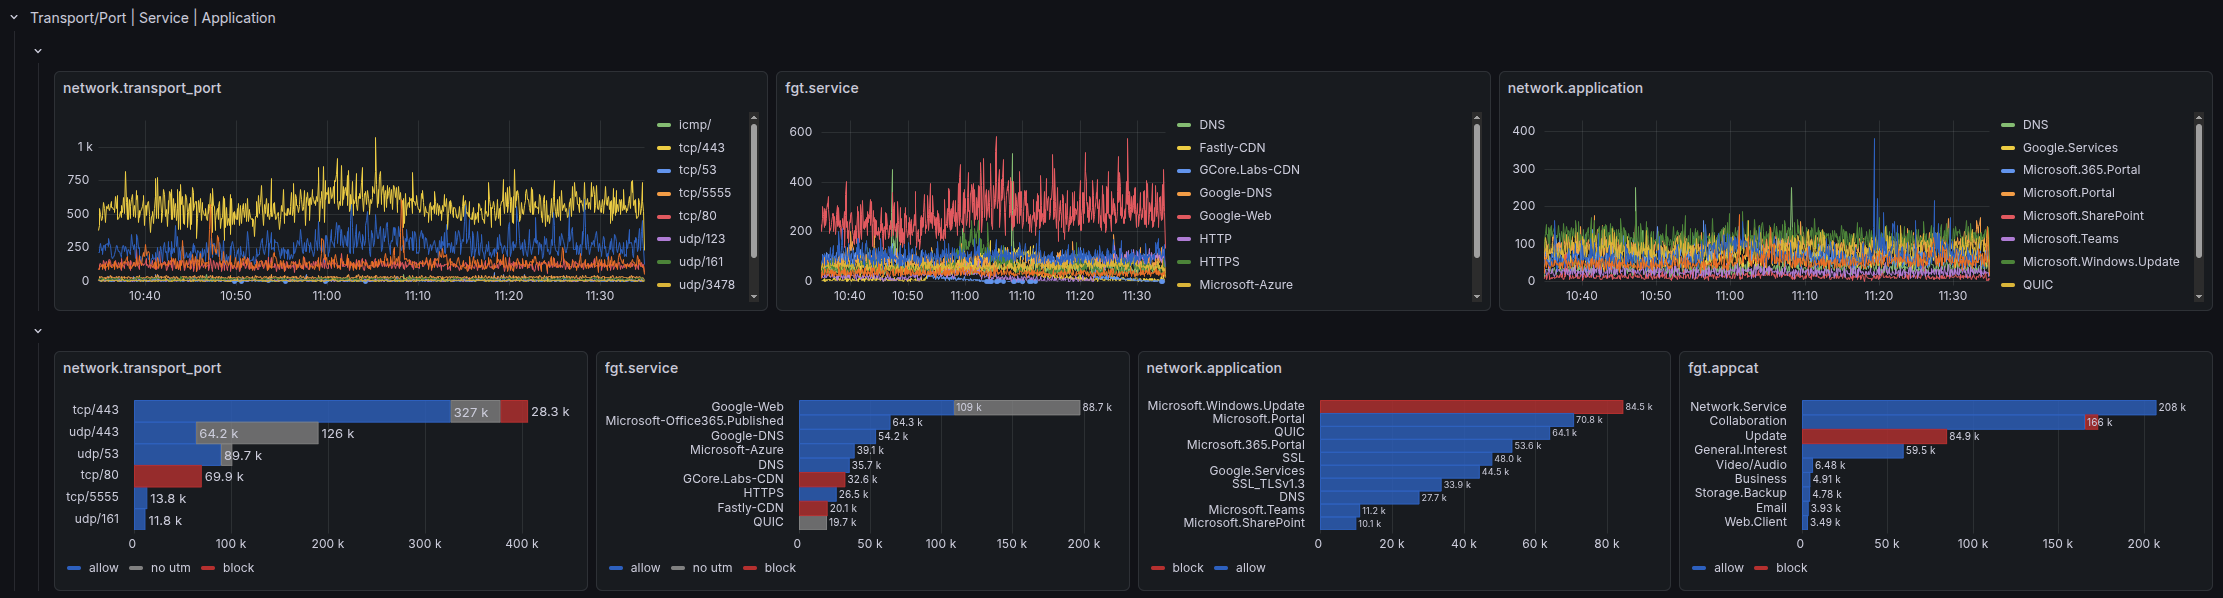Click the Fastly-CDN yellow legend swatch
The width and height of the screenshot is (2223, 598).
tap(1184, 148)
